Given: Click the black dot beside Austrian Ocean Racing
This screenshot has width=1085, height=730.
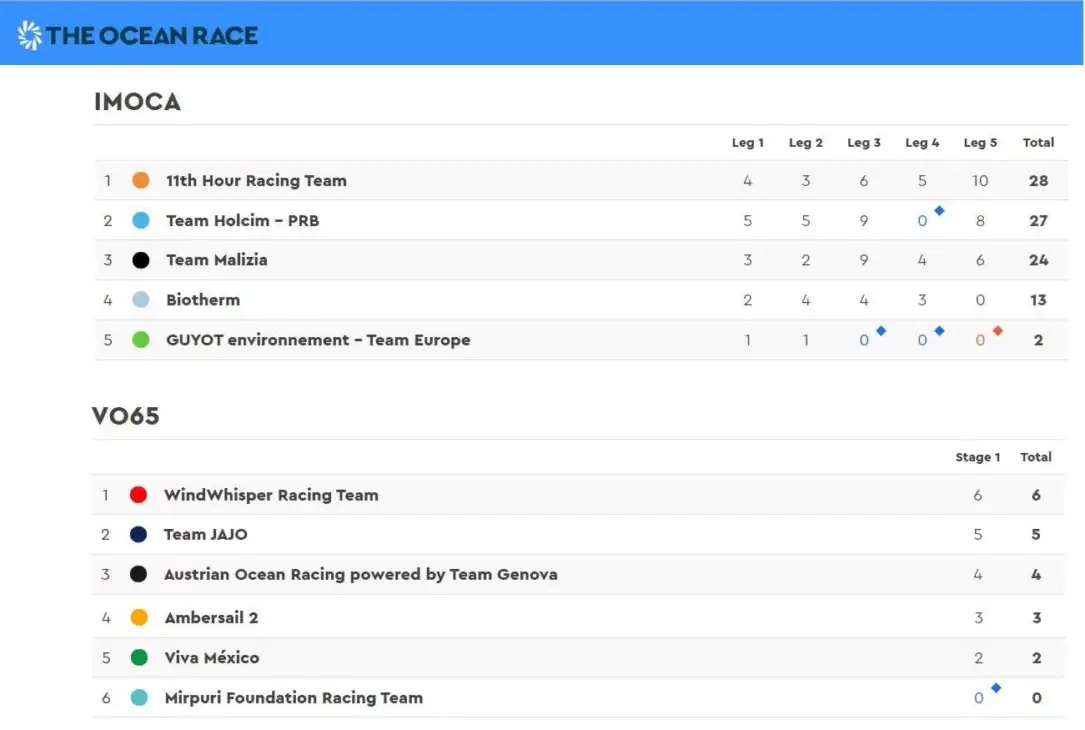Looking at the screenshot, I should [138, 574].
